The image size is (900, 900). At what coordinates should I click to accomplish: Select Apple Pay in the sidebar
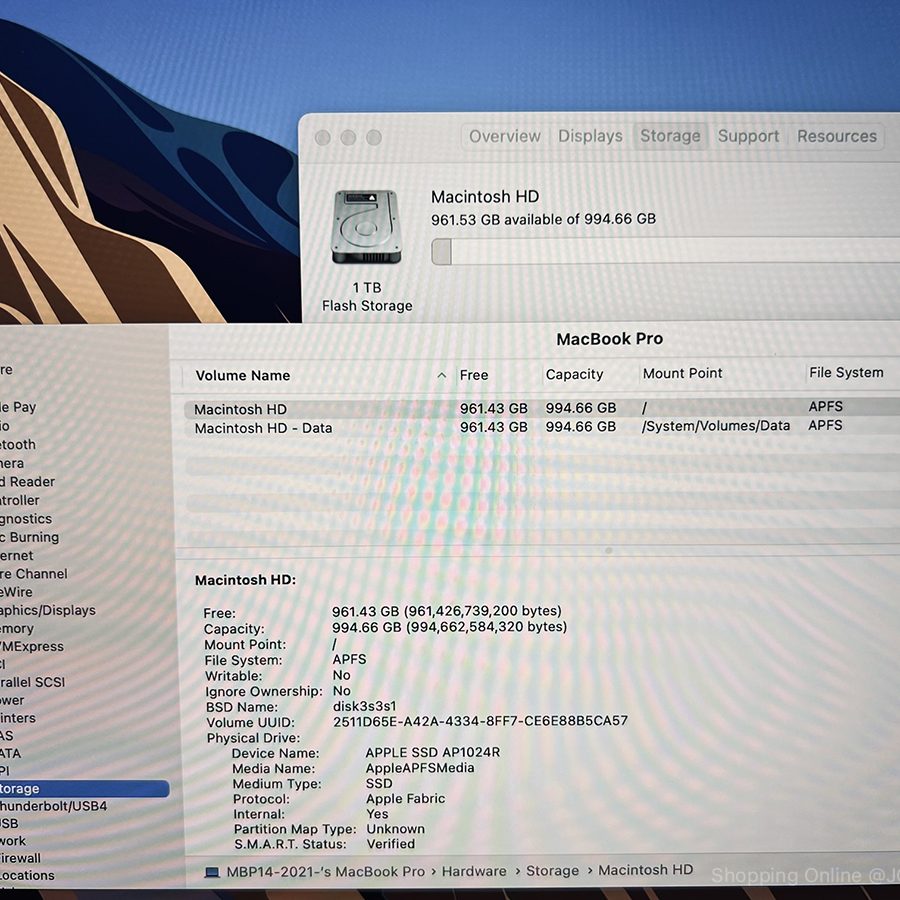[18, 408]
